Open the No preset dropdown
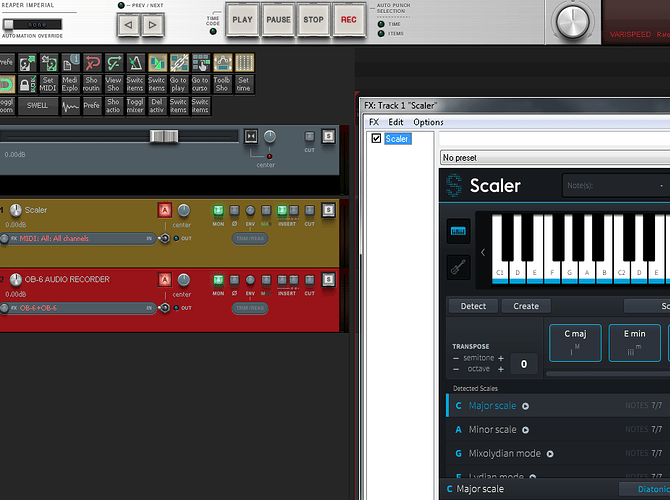Screen dimensions: 670x500 [555, 158]
